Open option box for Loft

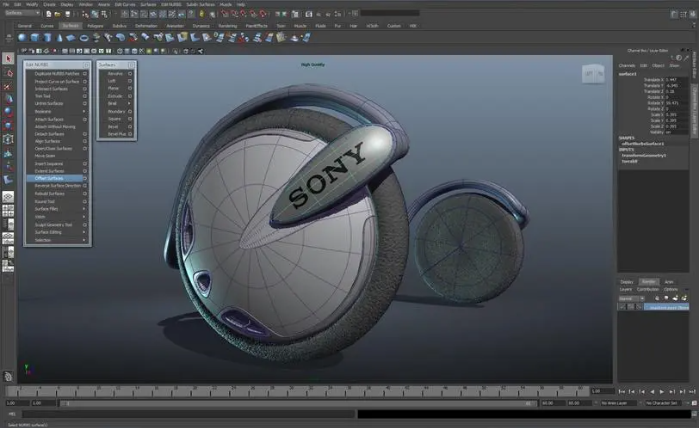pyautogui.click(x=130, y=81)
